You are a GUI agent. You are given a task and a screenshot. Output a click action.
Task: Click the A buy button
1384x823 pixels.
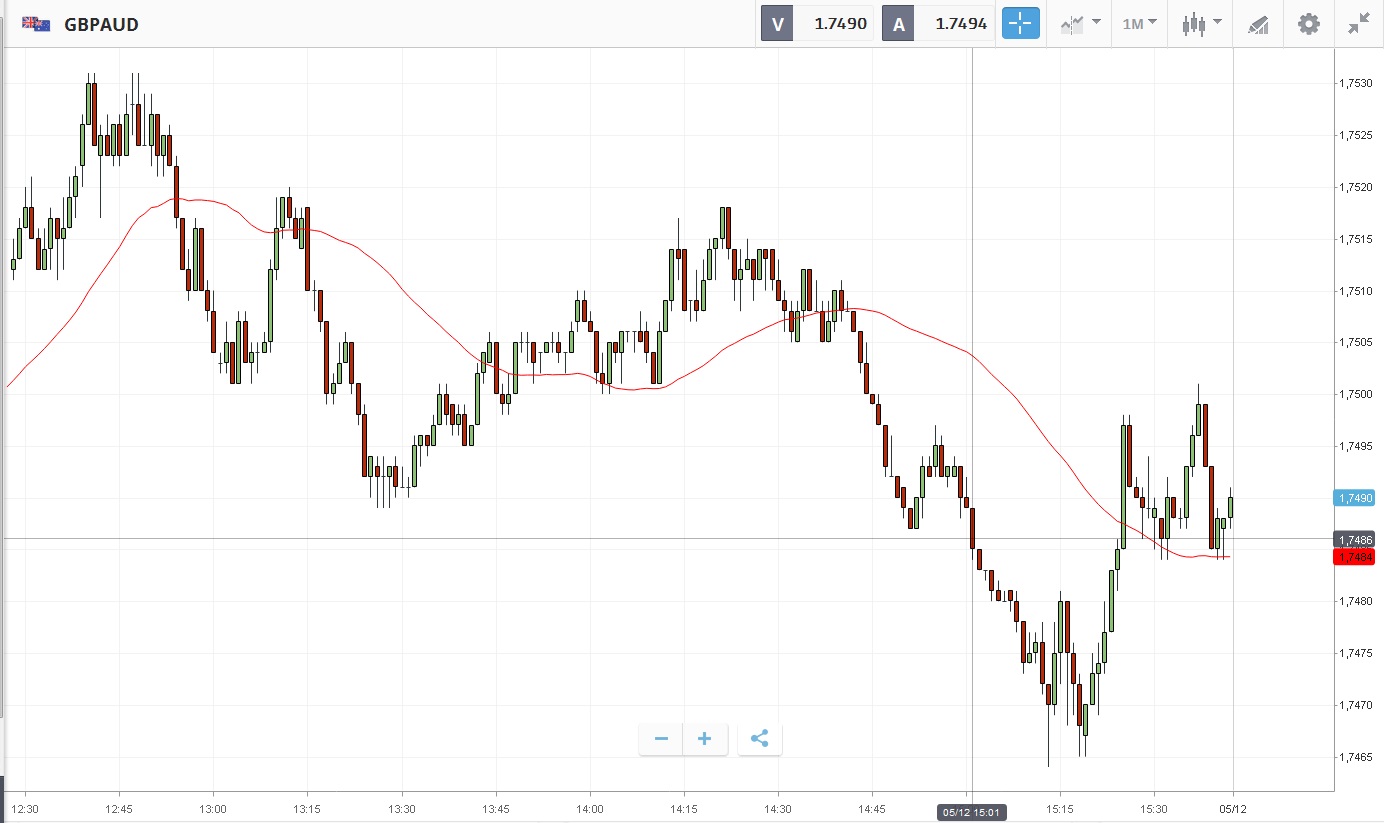[x=898, y=24]
